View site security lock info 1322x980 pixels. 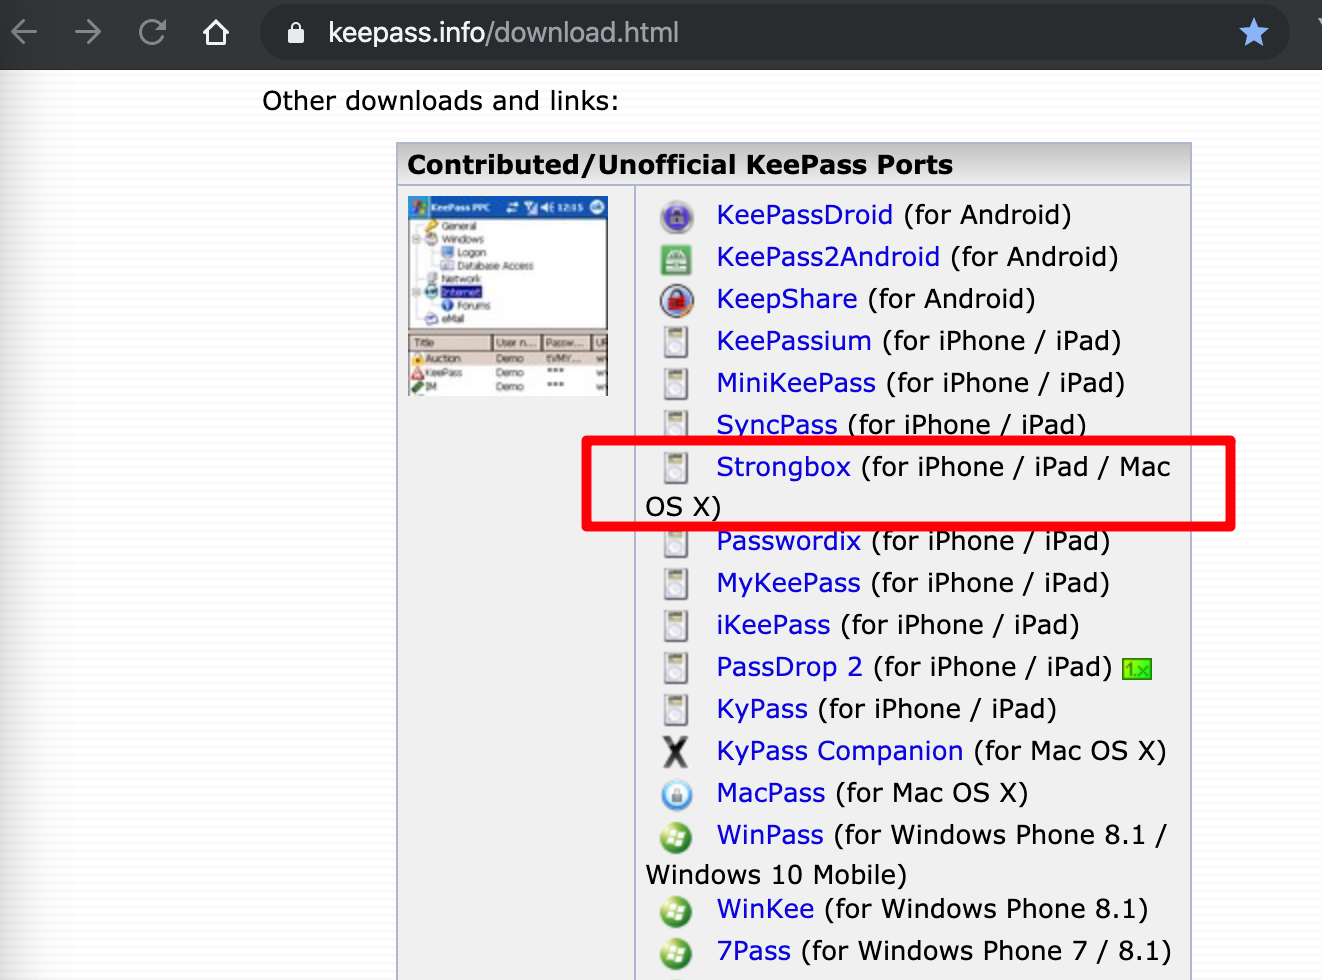coord(295,33)
